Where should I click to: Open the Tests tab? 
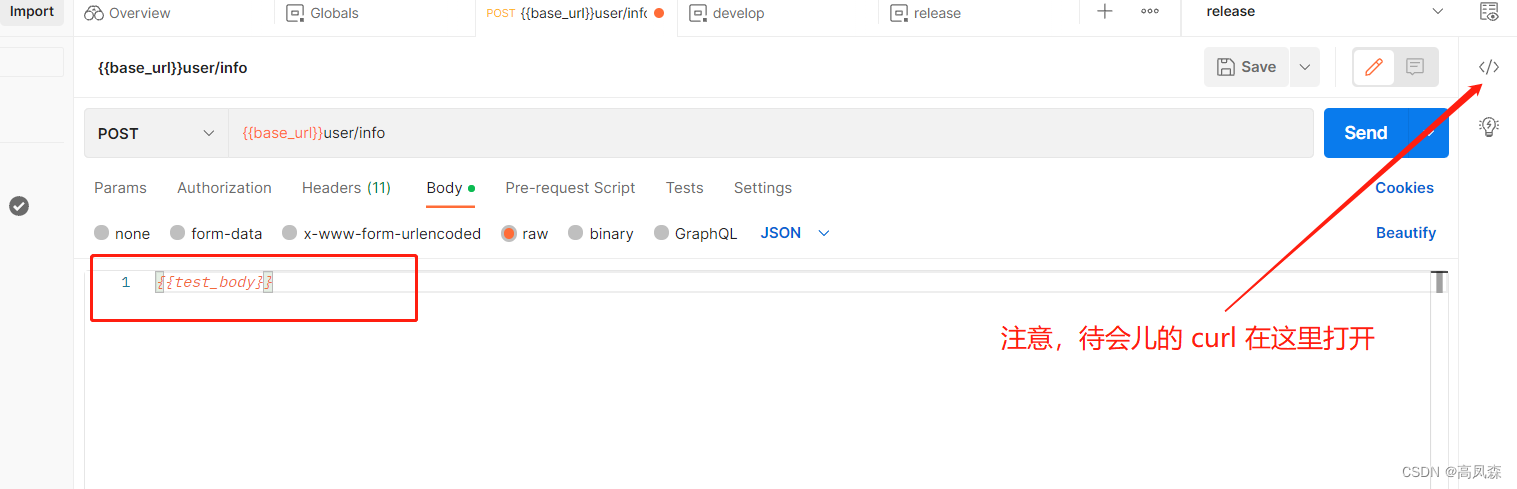click(684, 188)
